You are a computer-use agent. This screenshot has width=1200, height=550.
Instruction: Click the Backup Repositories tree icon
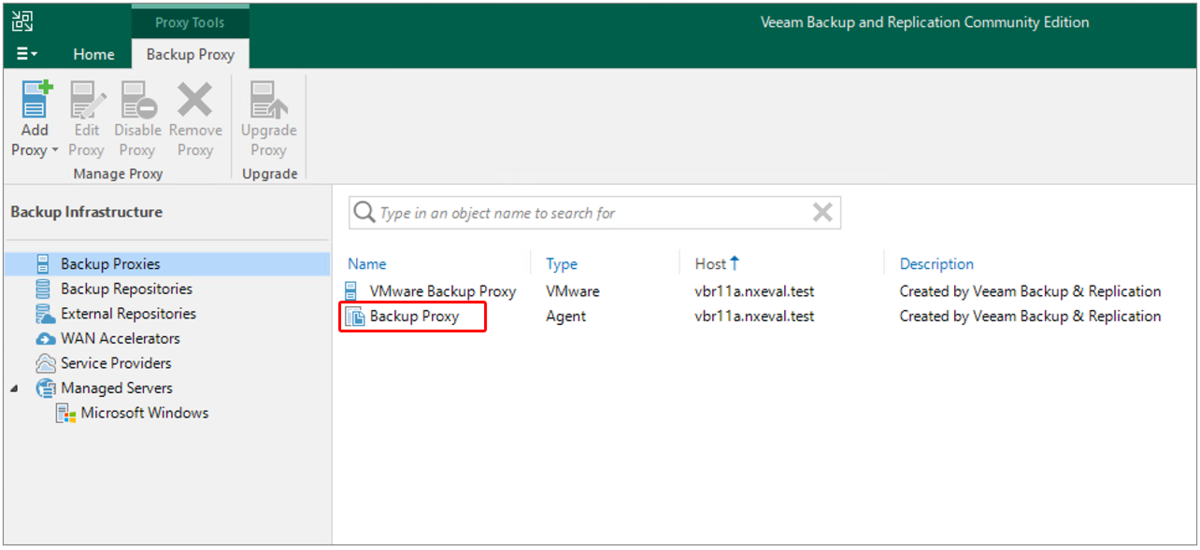43,289
